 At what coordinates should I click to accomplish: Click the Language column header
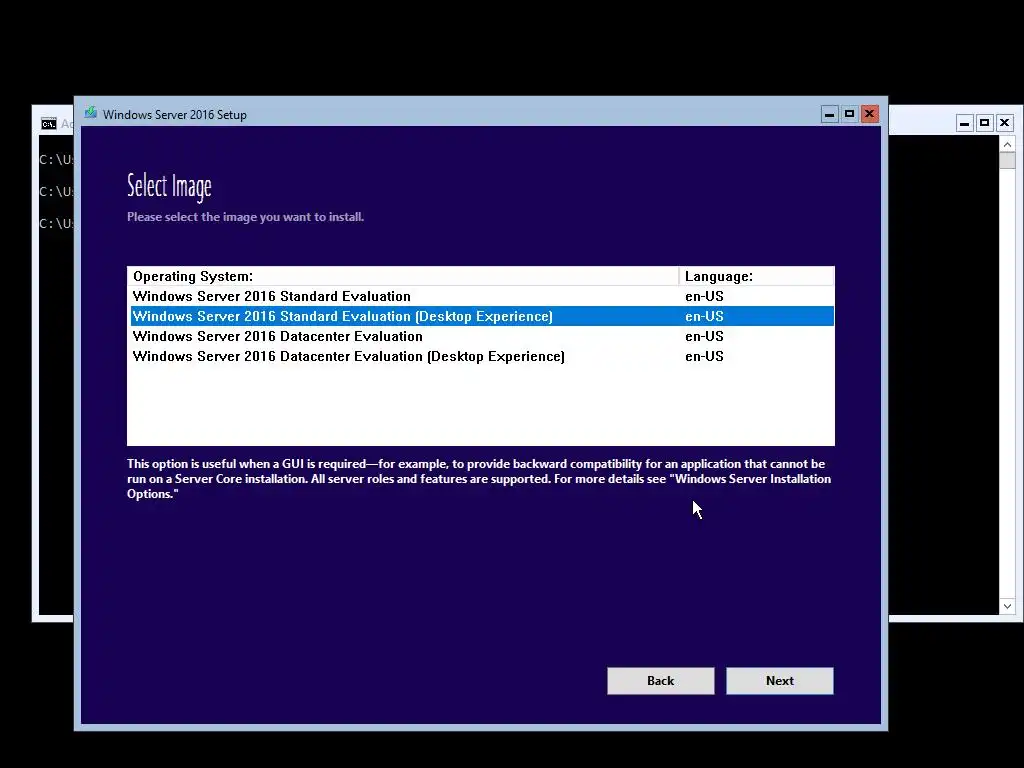coord(756,276)
